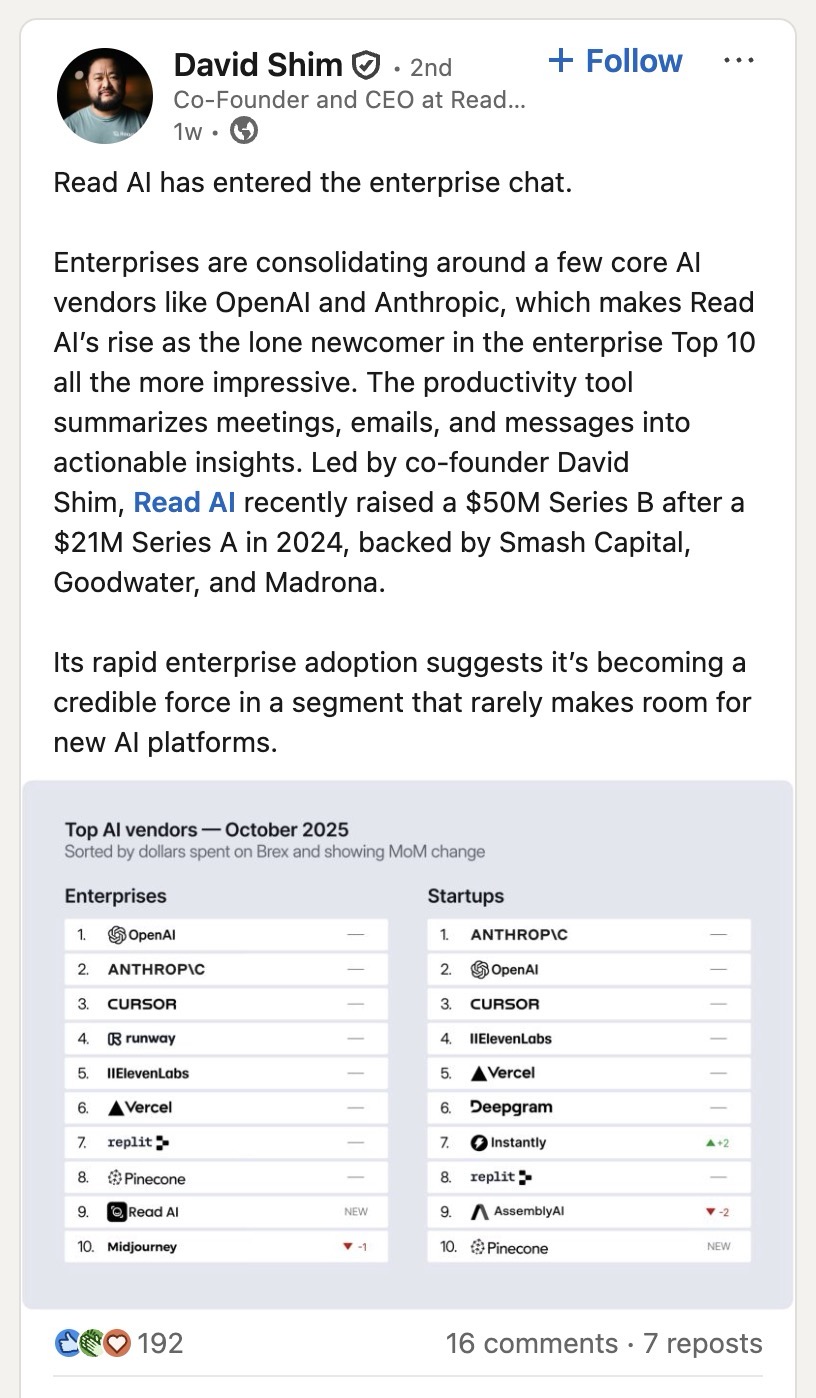Click the Replit logo at Enterprises rank 7
816x1398 pixels.
point(161,1142)
